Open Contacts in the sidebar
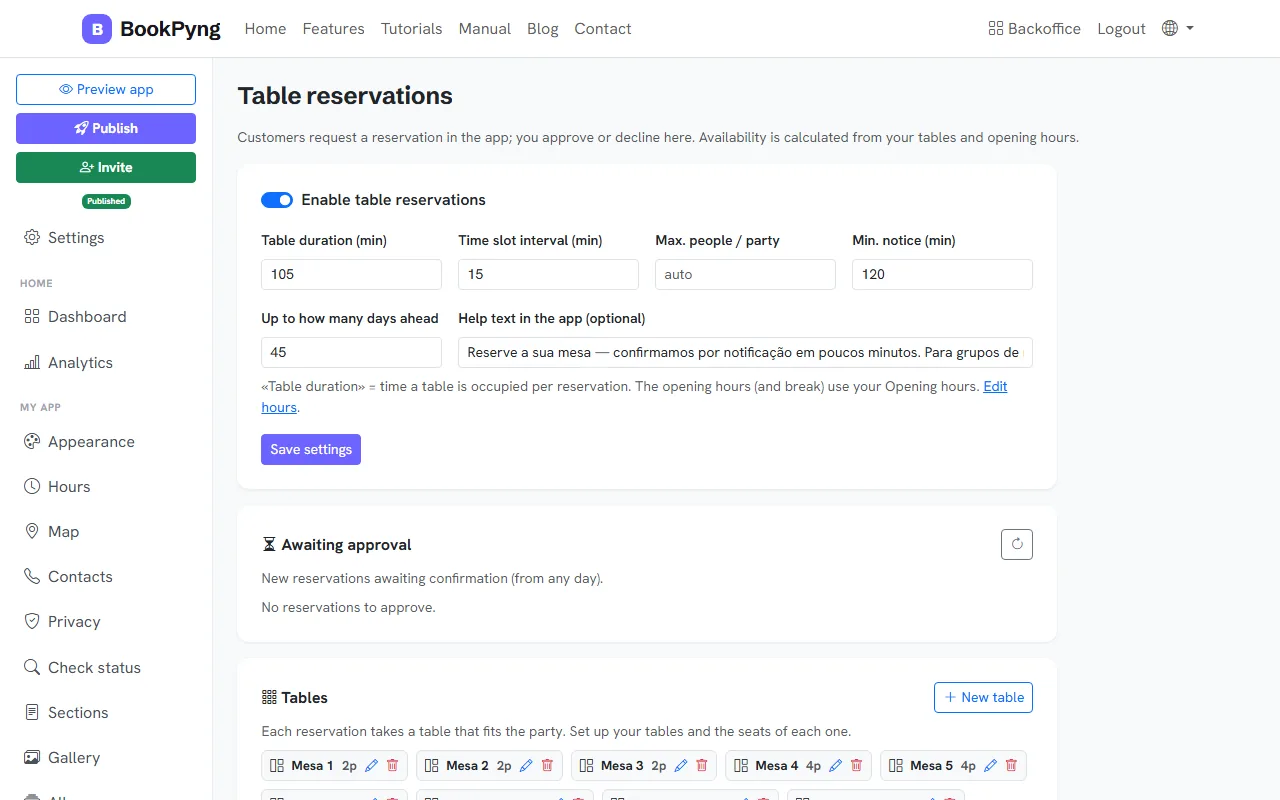 pyautogui.click(x=106, y=577)
